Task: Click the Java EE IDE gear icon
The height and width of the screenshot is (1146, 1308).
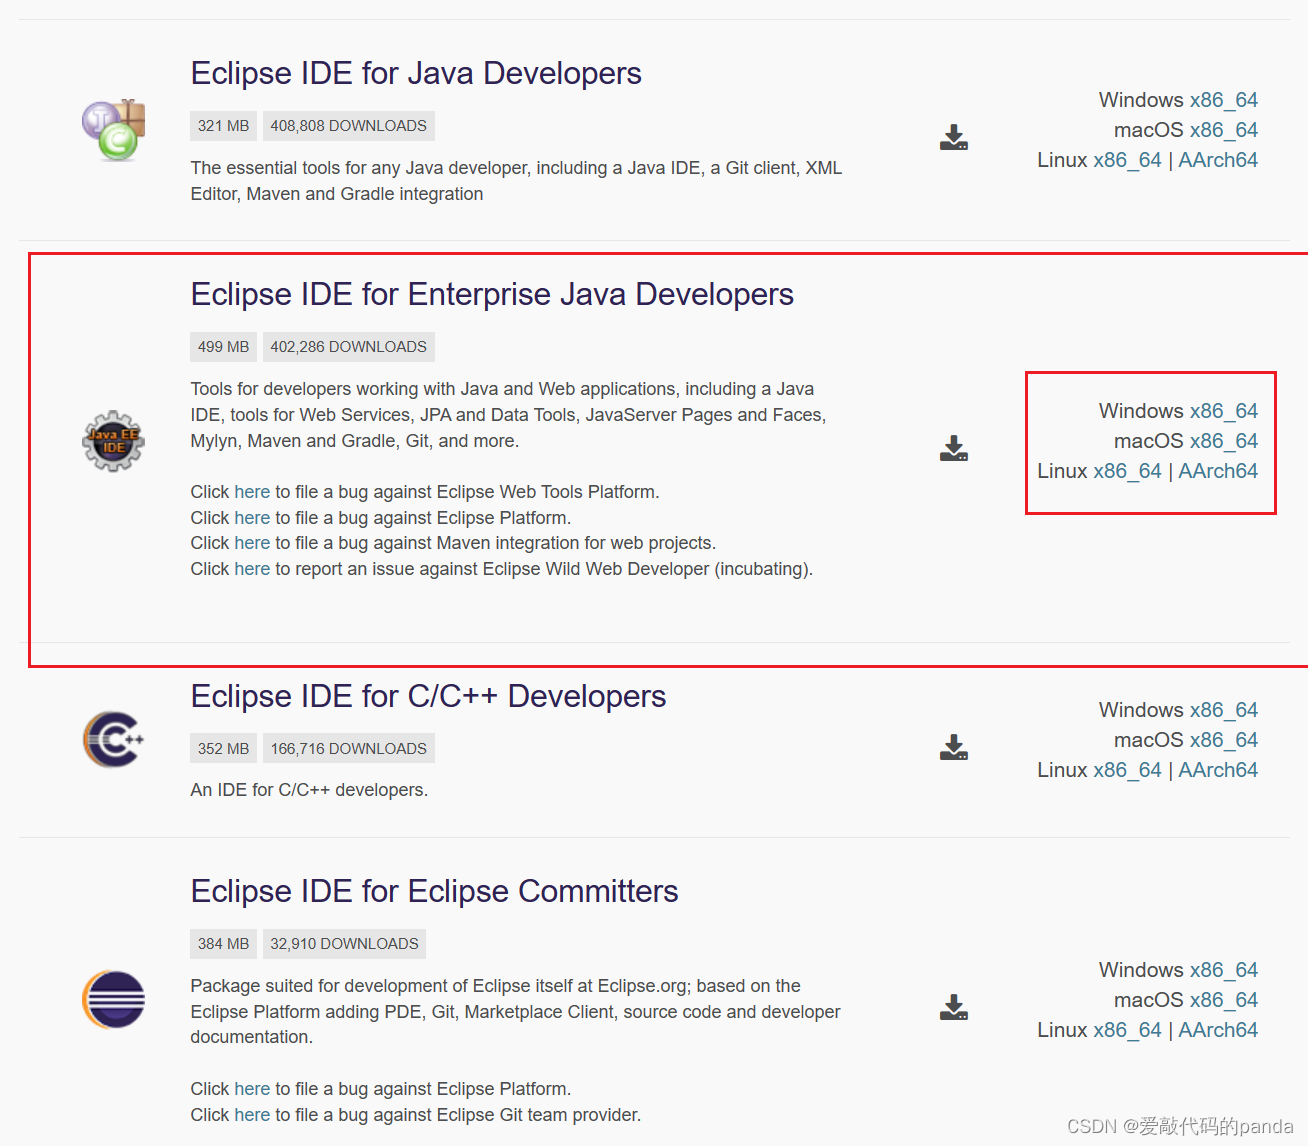Action: tap(113, 441)
